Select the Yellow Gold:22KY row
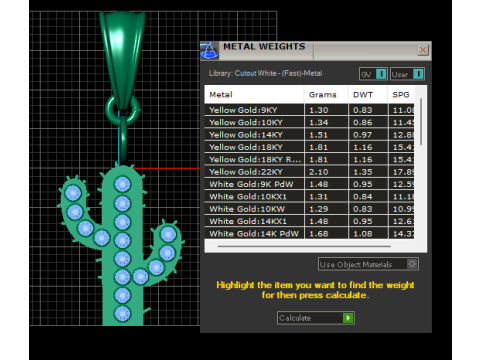The width and height of the screenshot is (480, 360). (309, 172)
